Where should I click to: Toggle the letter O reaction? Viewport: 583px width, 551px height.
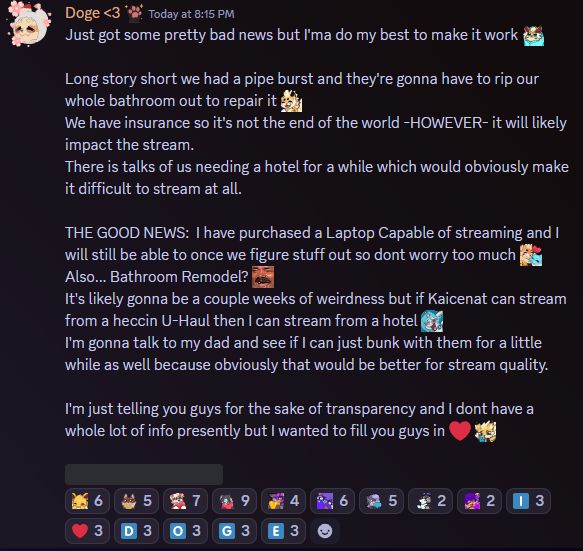pos(185,531)
